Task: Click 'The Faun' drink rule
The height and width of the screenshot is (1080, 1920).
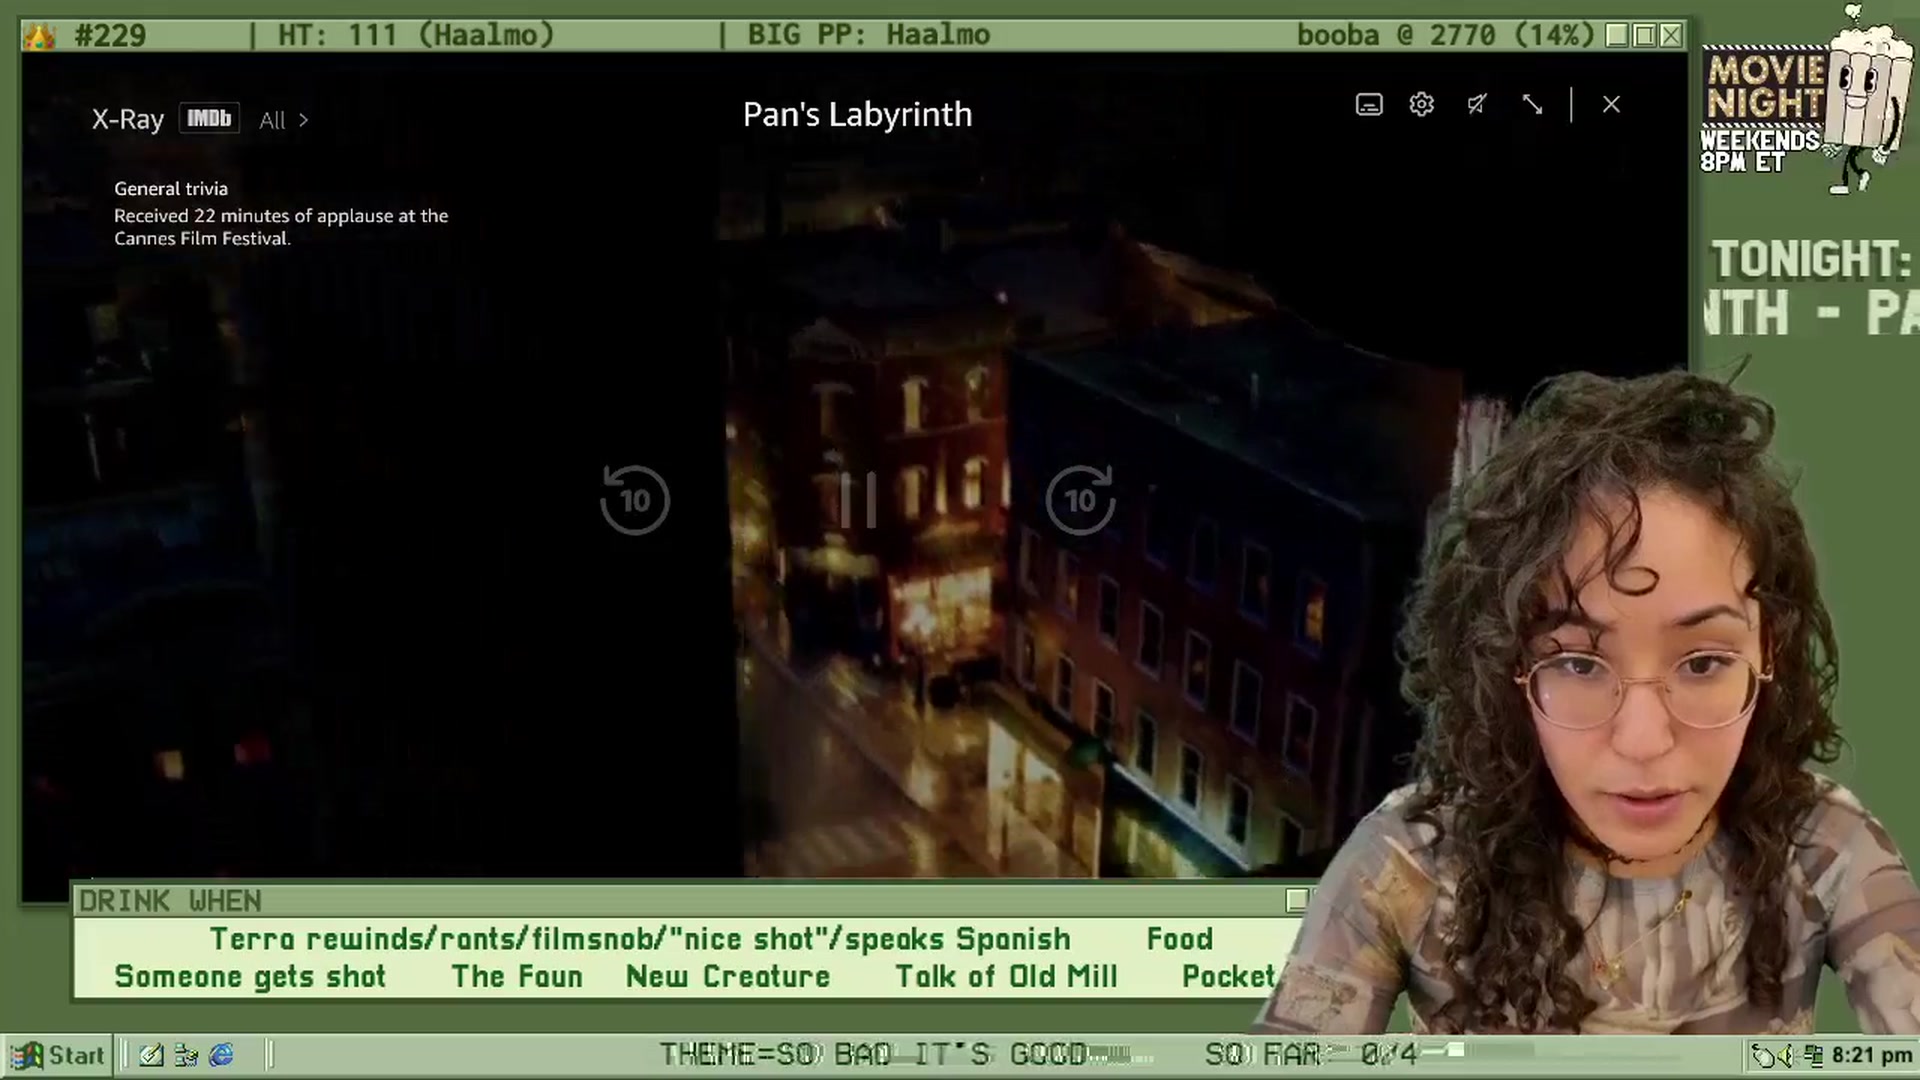Action: point(517,976)
